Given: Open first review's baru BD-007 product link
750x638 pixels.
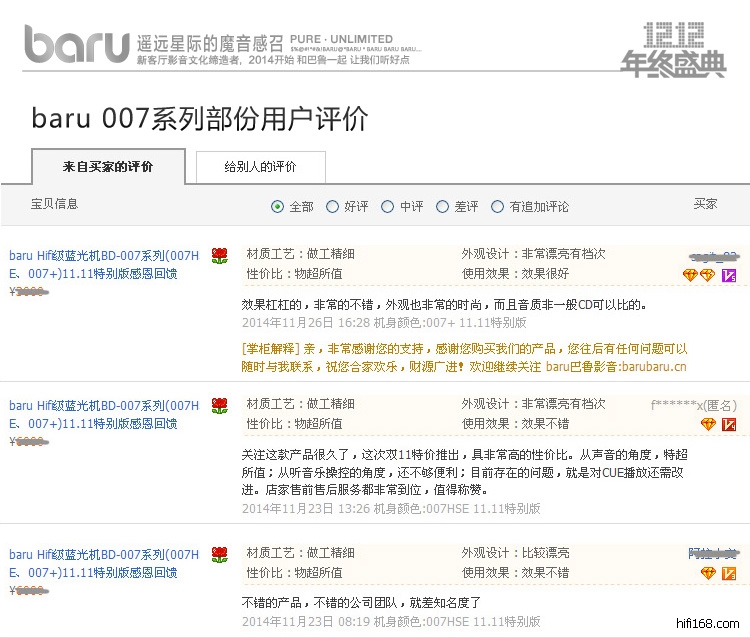Looking at the screenshot, I should tap(104, 265).
